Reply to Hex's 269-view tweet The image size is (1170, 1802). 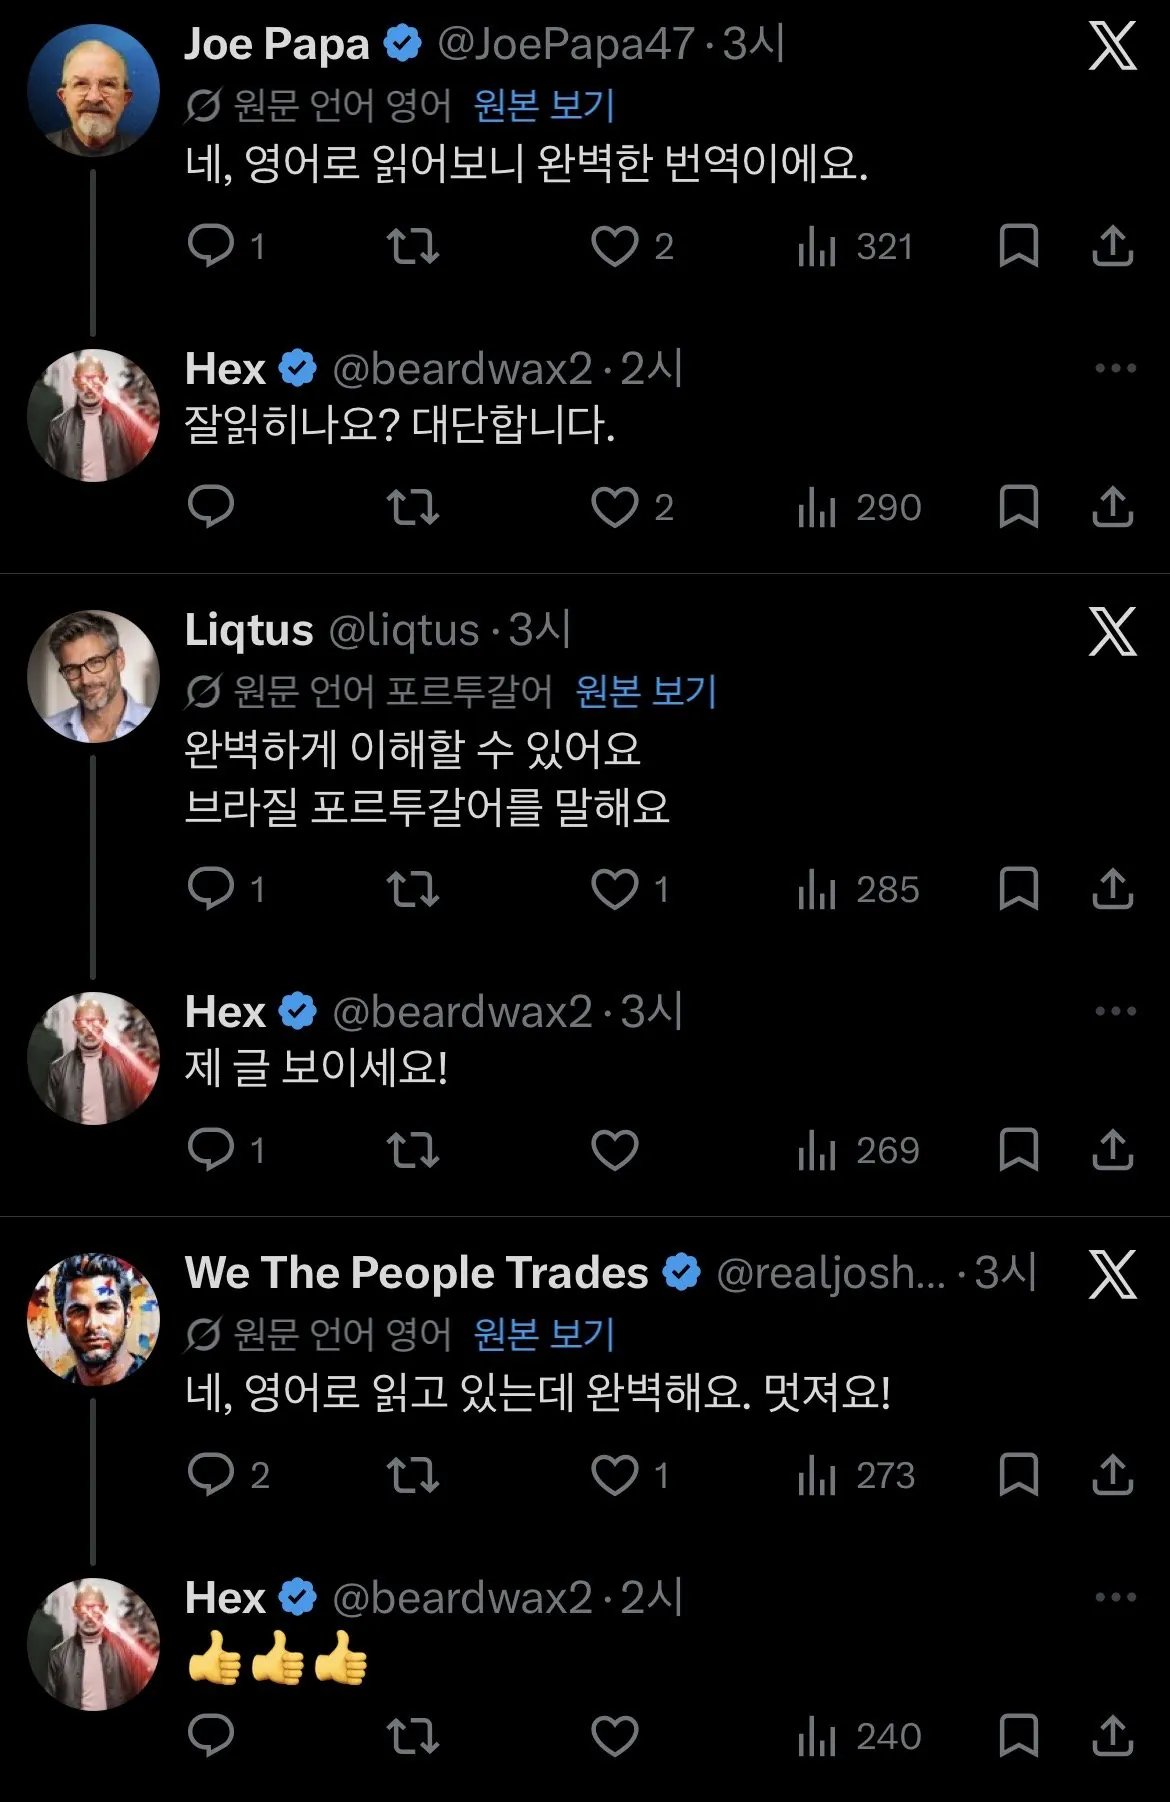click(211, 1150)
